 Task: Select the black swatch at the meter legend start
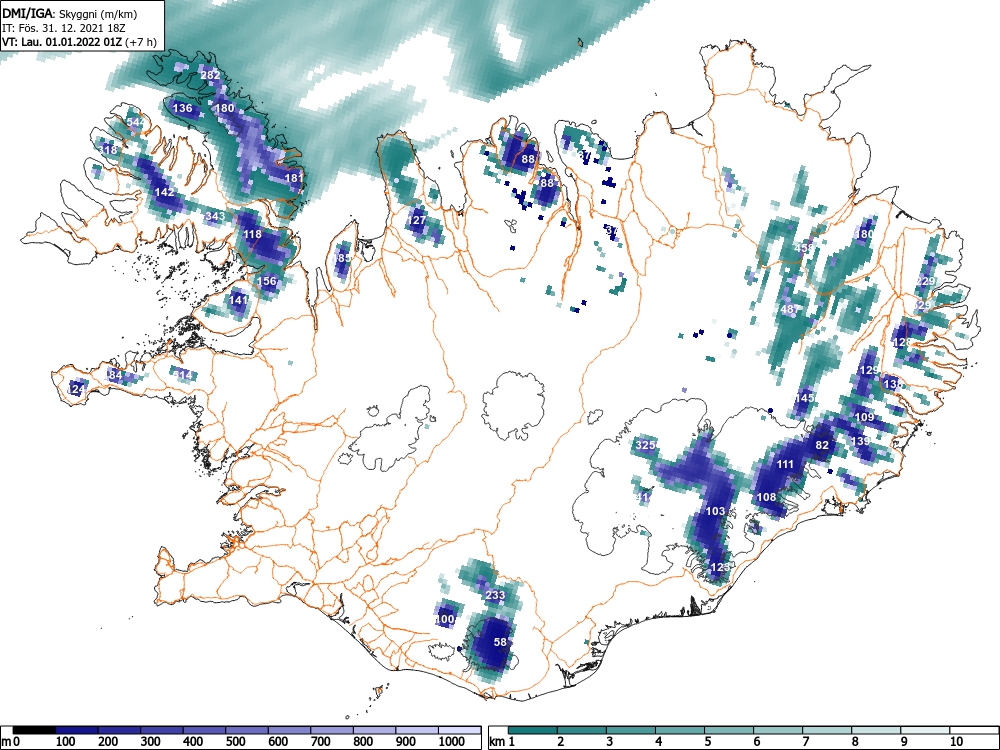click(x=34, y=730)
